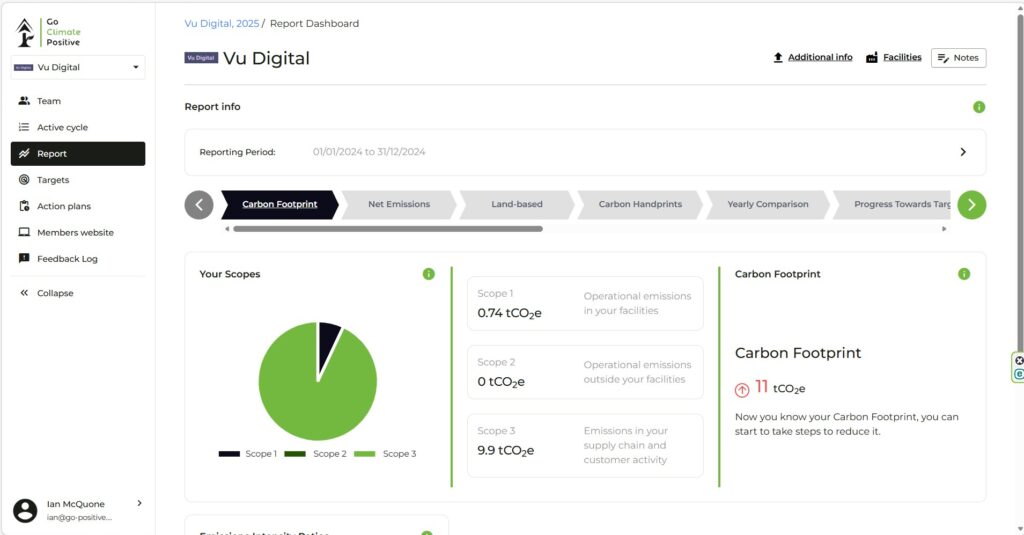1024x535 pixels.
Task: Click the Scope 1 0.74 tCO2e card
Action: tap(585, 304)
